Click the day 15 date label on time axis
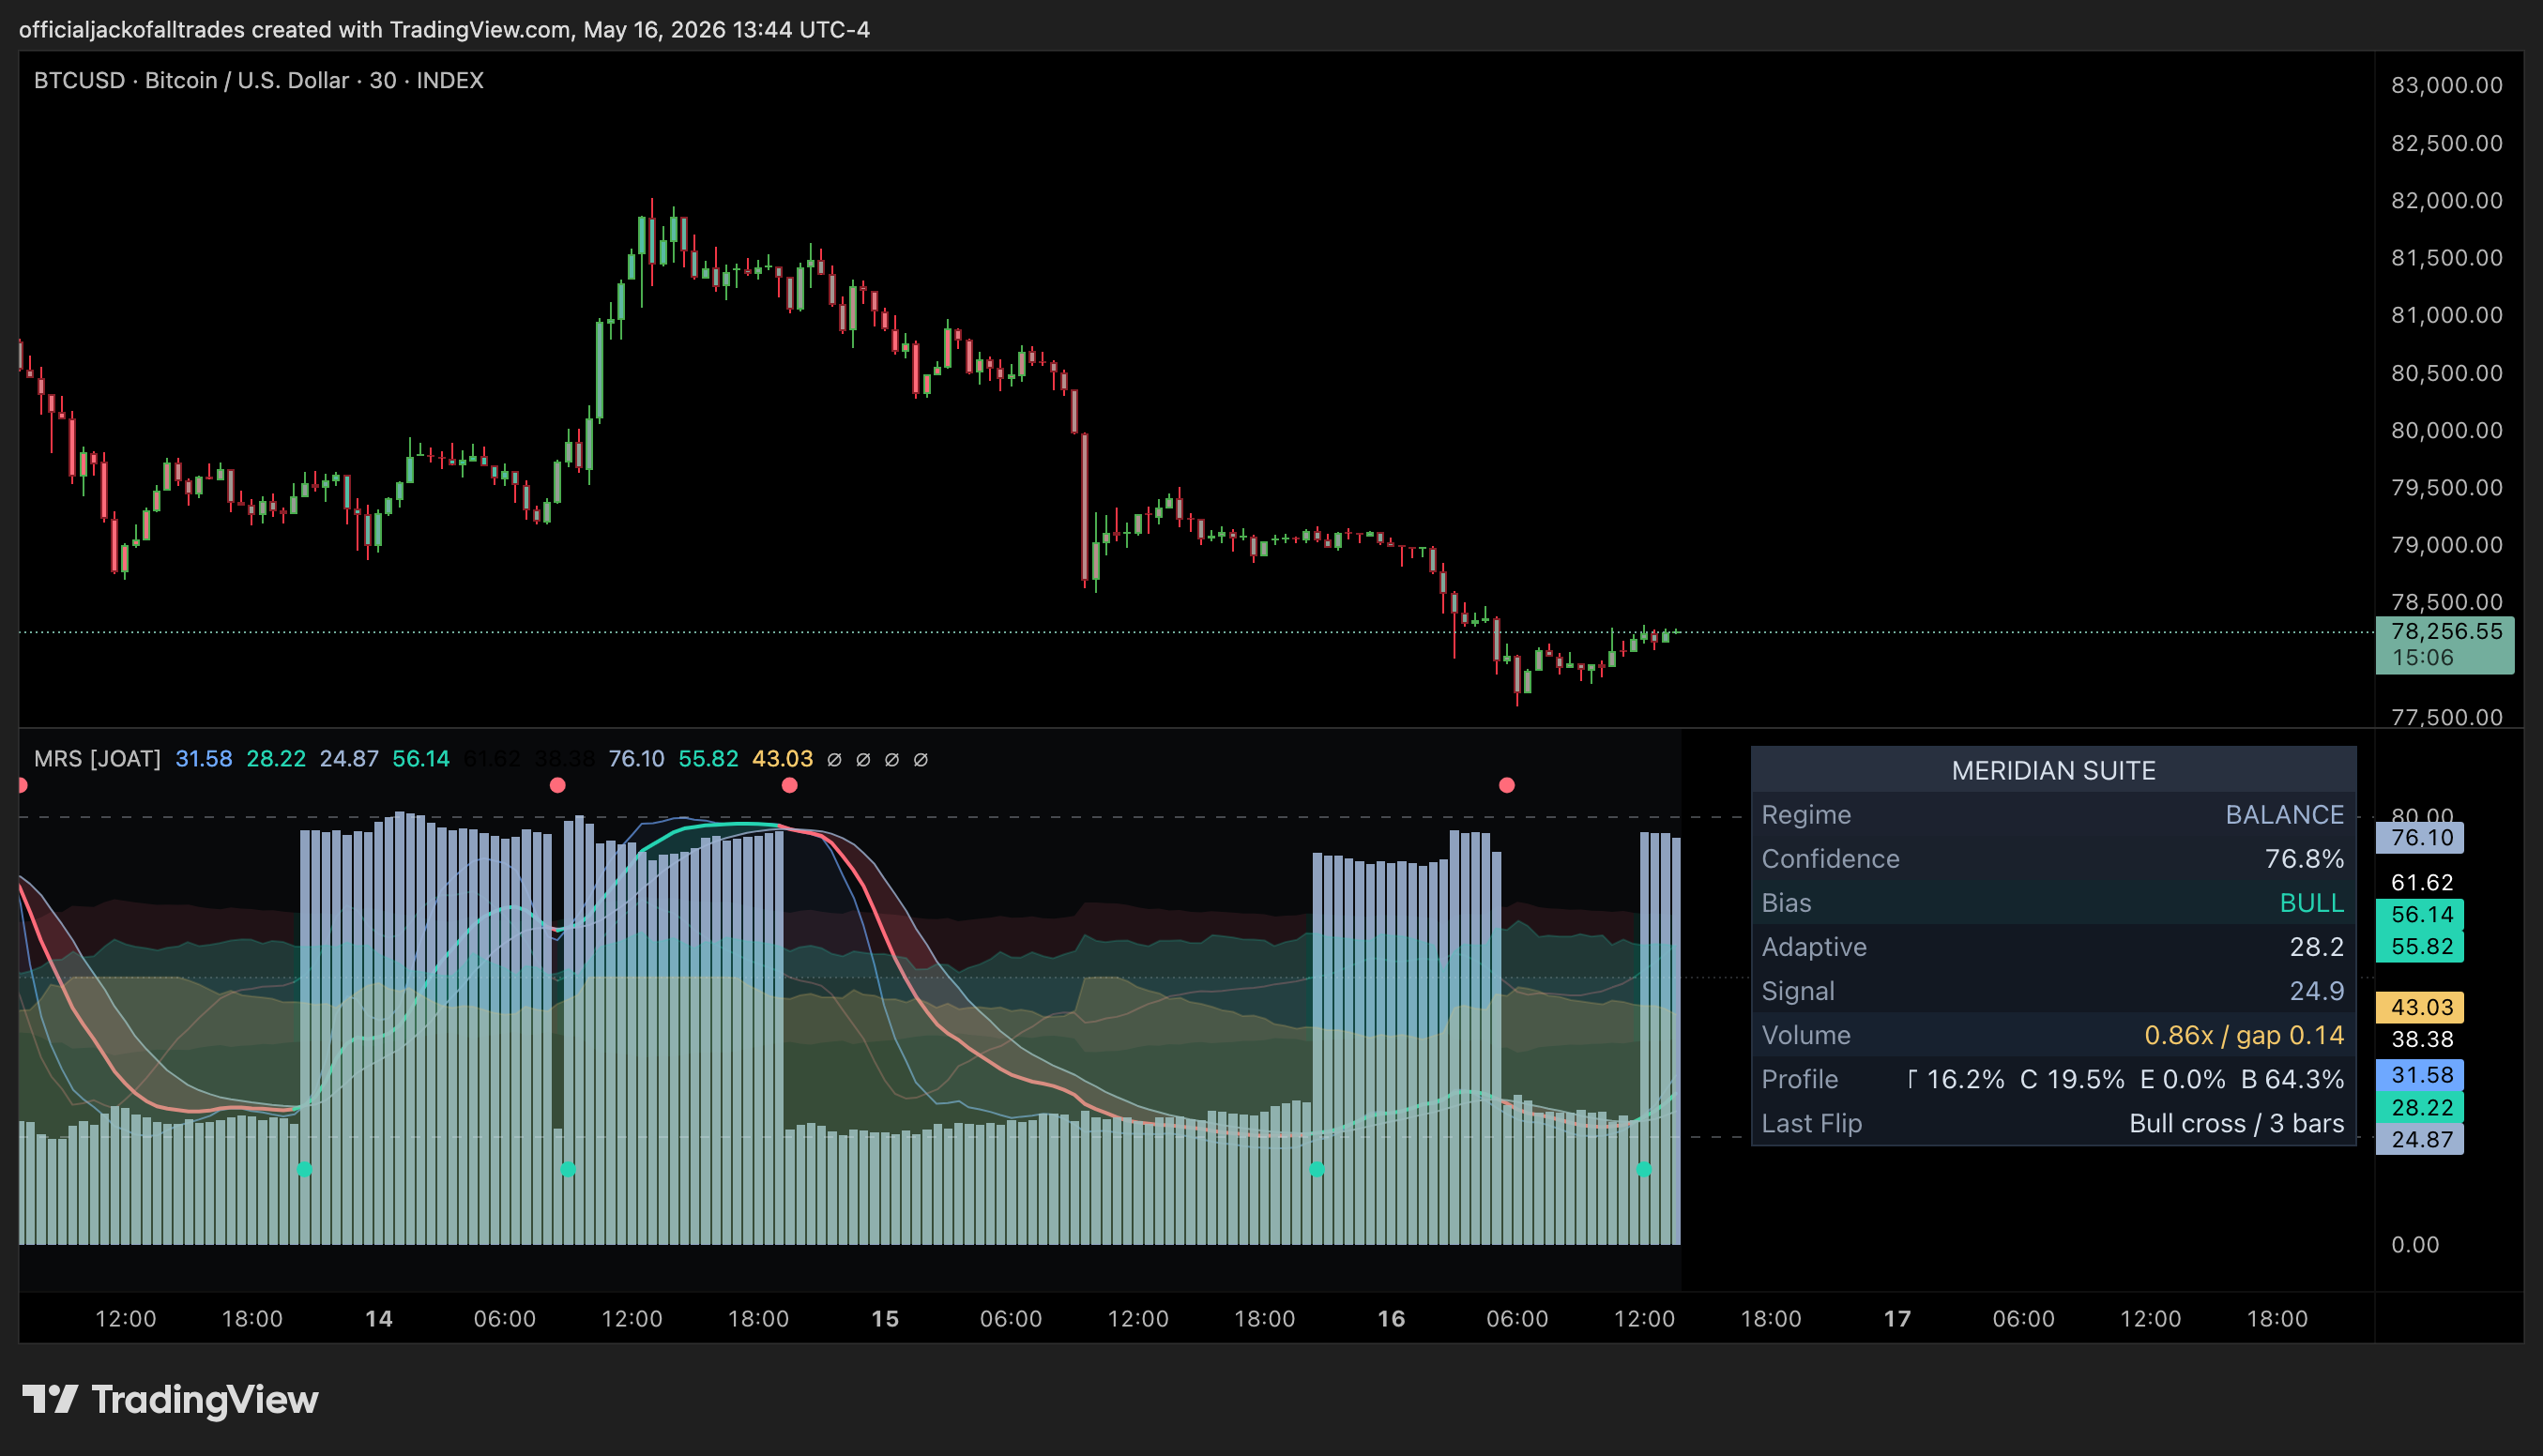This screenshot has width=2543, height=1456. coord(885,1318)
